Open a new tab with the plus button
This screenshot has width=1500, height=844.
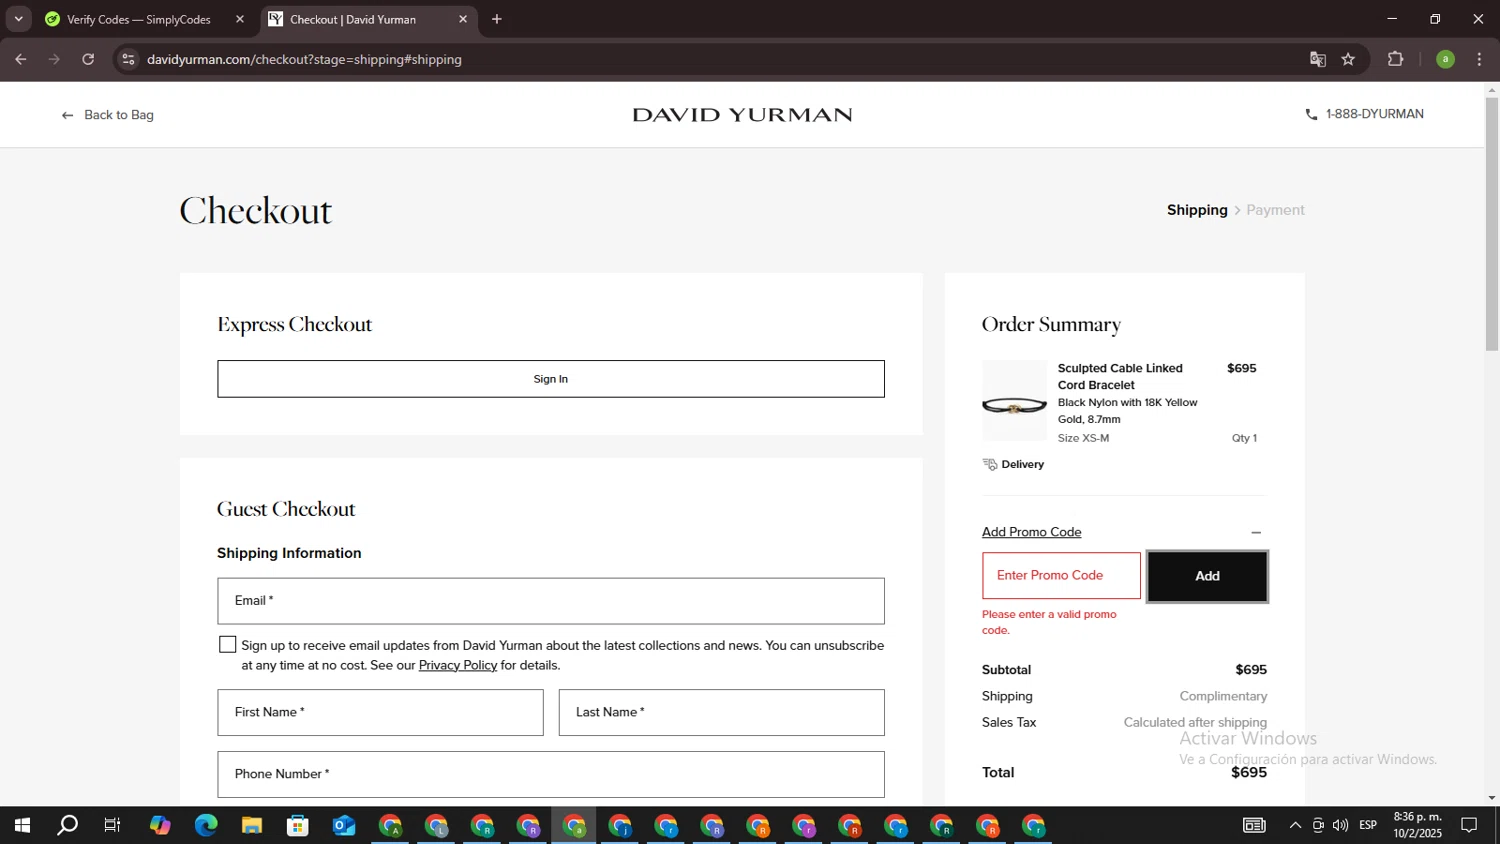click(x=497, y=19)
